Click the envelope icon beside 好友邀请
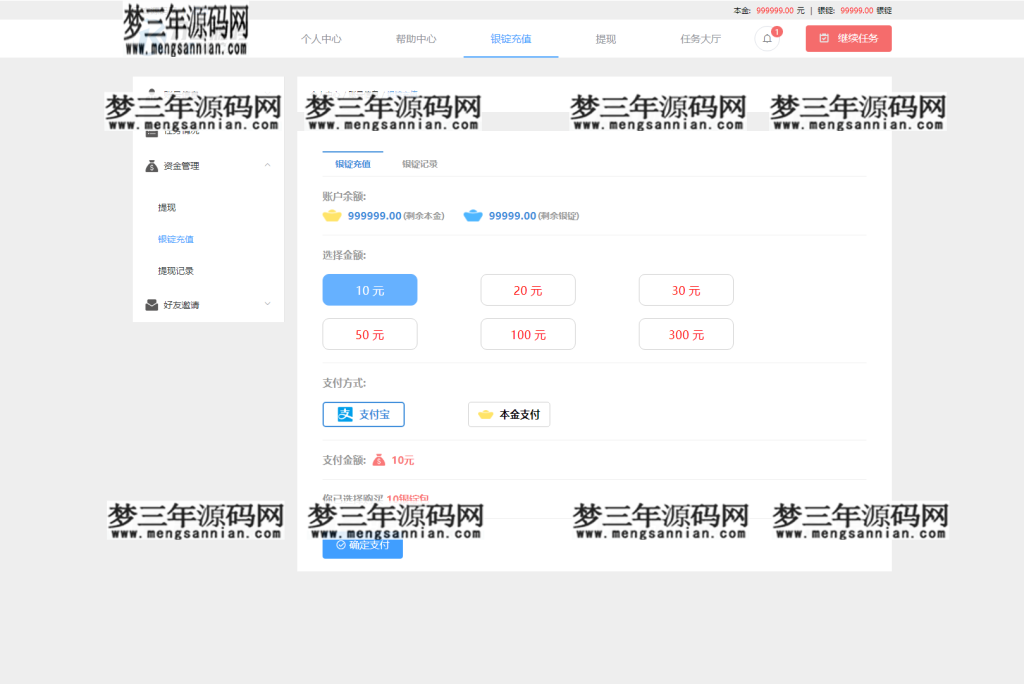 click(151, 302)
